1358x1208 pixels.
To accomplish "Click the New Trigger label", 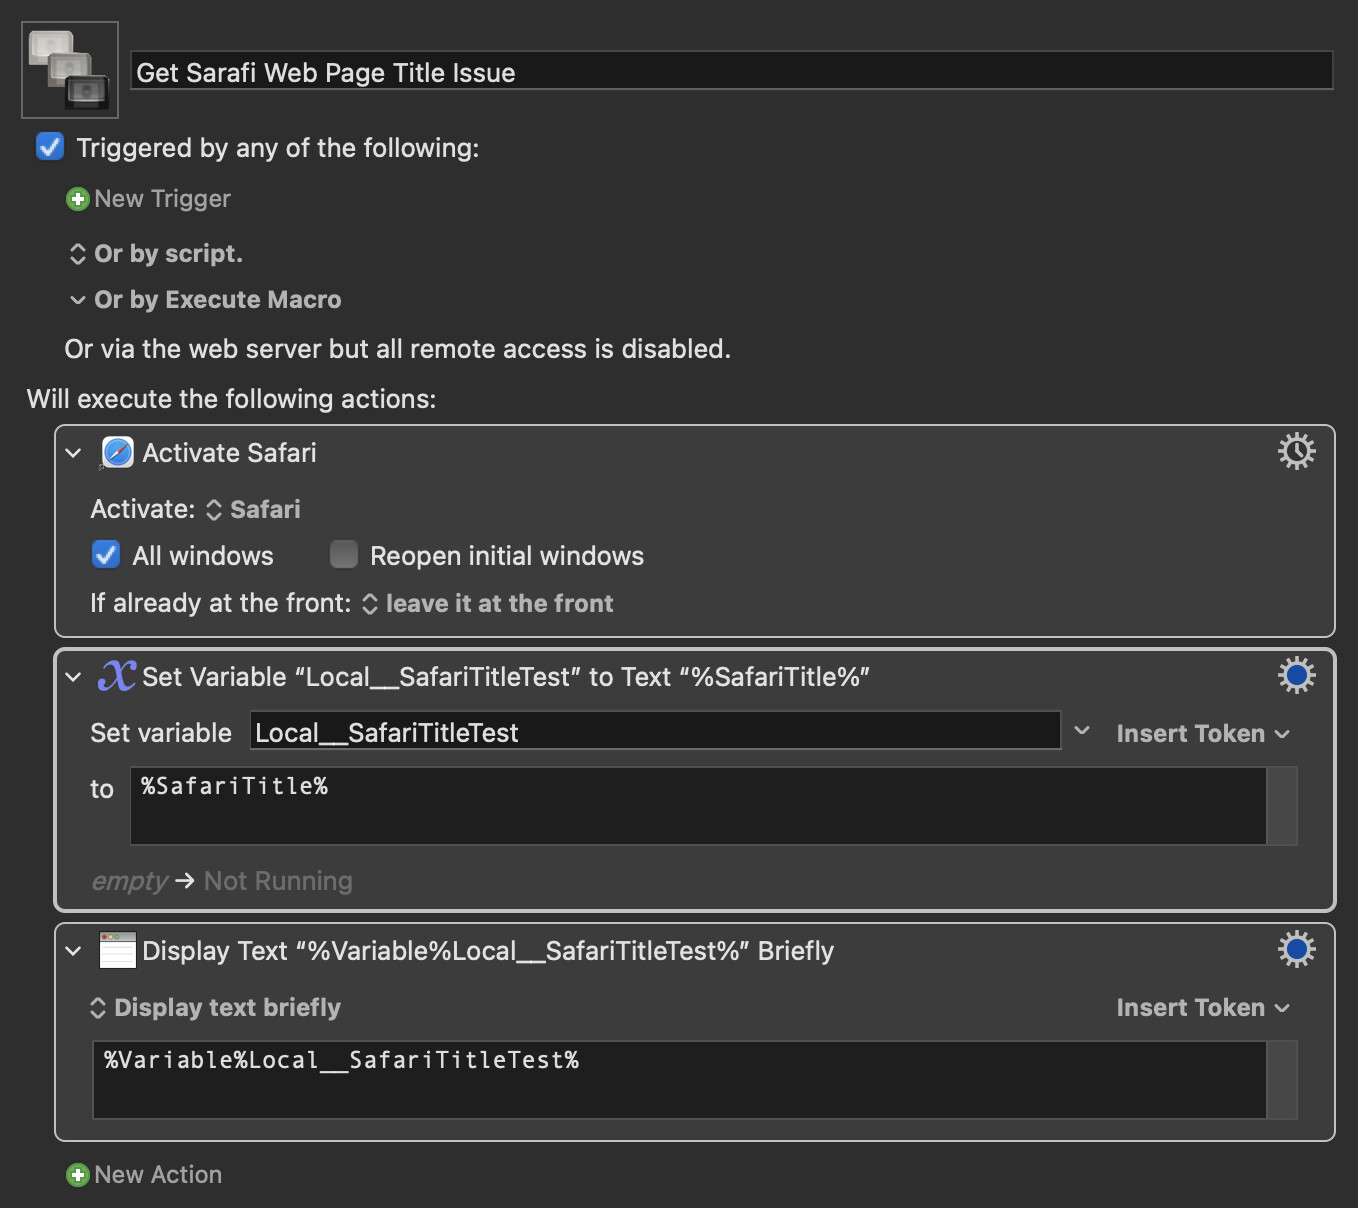I will (162, 199).
